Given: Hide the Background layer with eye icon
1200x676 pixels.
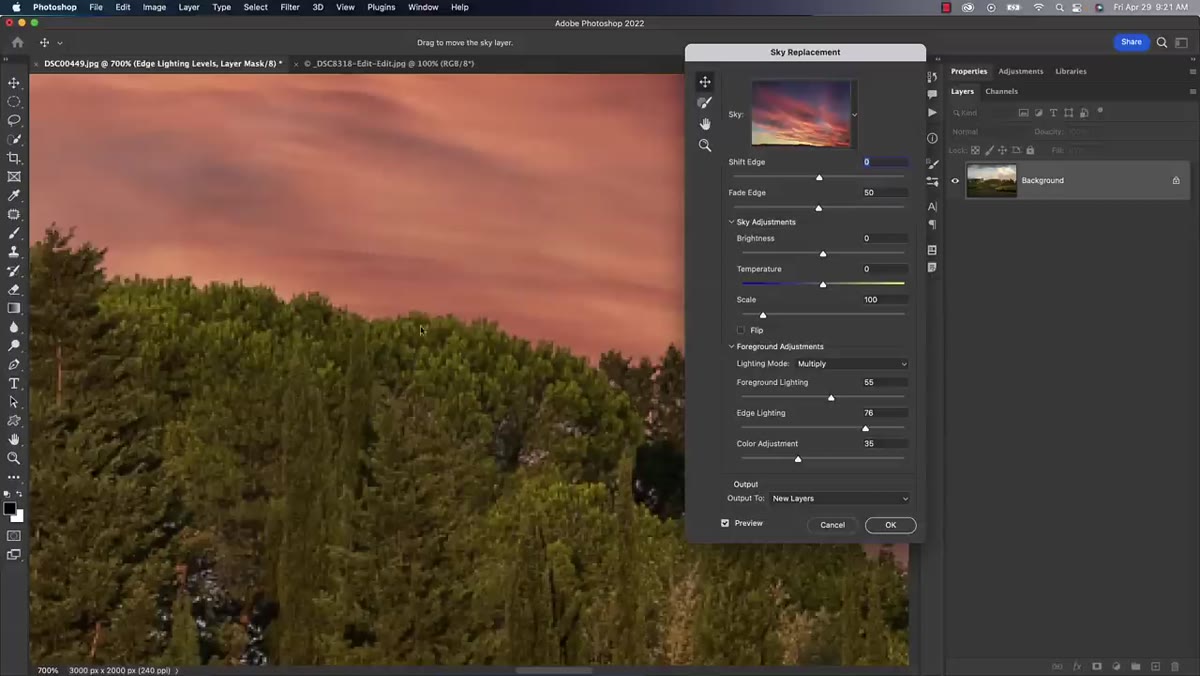Looking at the screenshot, I should coord(955,181).
